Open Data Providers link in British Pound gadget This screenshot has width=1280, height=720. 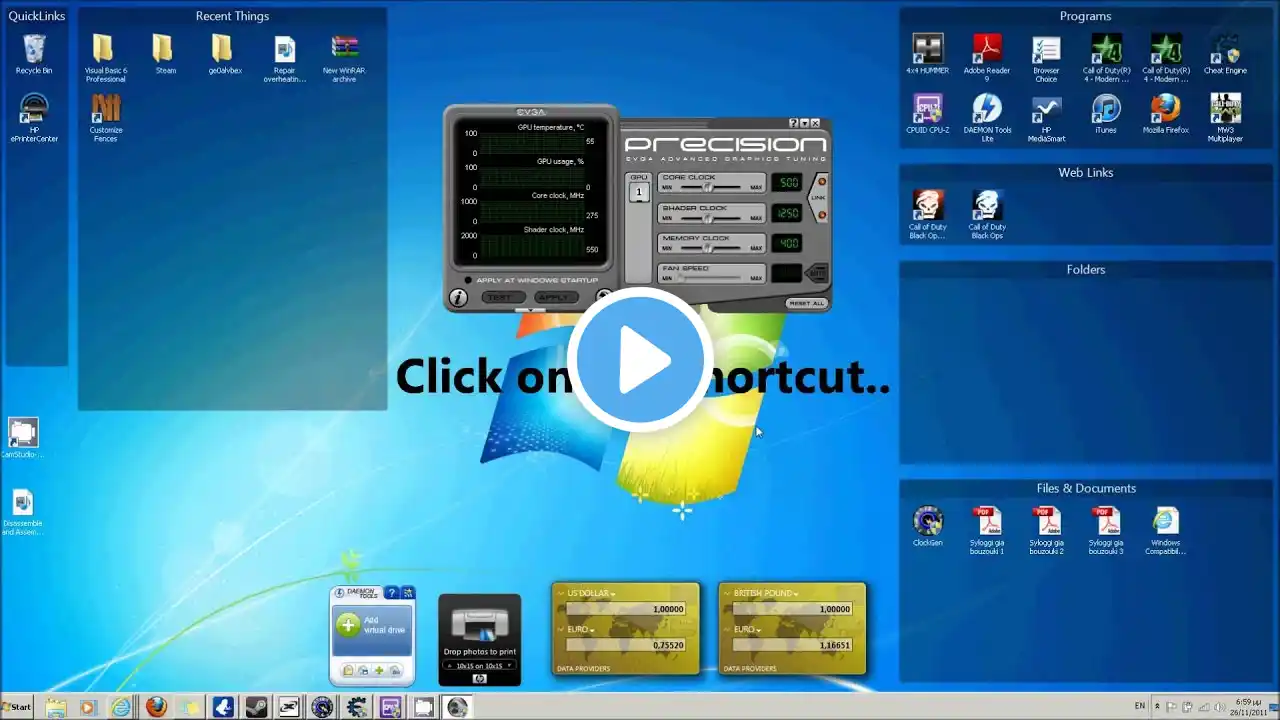[x=751, y=668]
